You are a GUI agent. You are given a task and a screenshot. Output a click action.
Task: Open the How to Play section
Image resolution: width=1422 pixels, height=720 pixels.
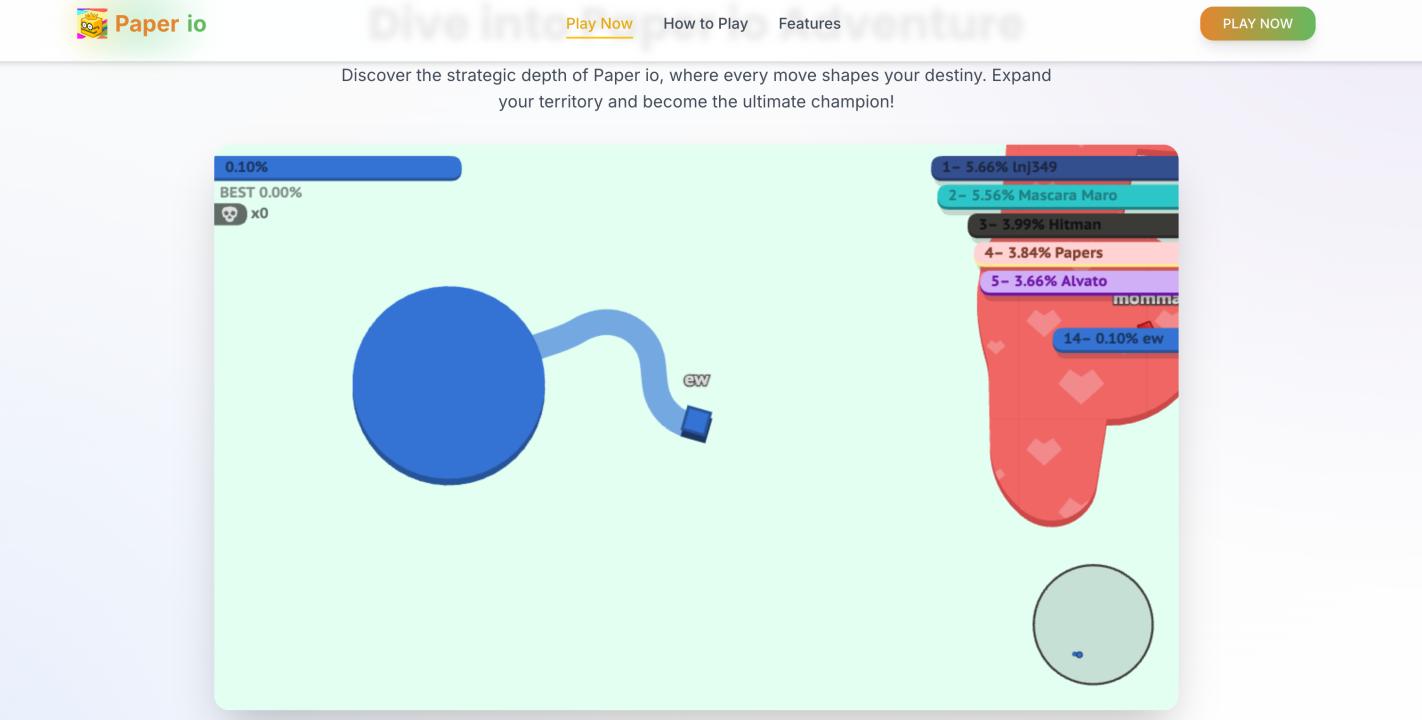705,24
